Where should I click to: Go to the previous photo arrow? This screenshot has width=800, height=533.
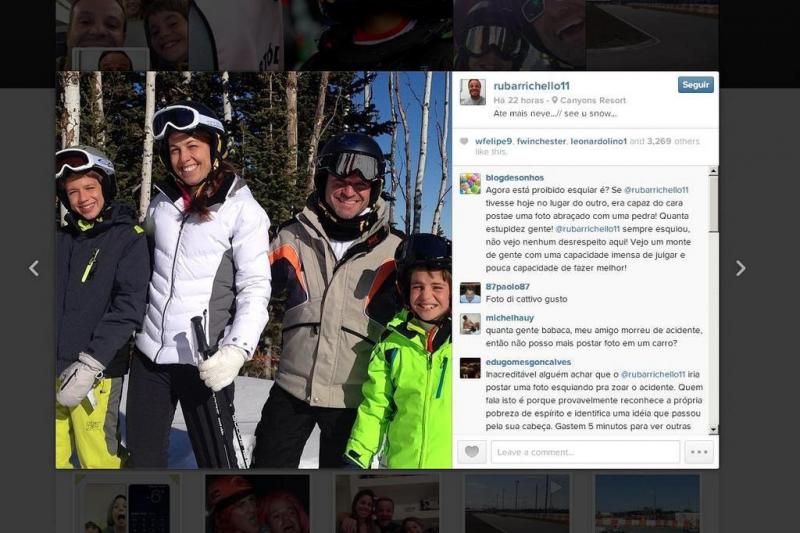point(34,268)
